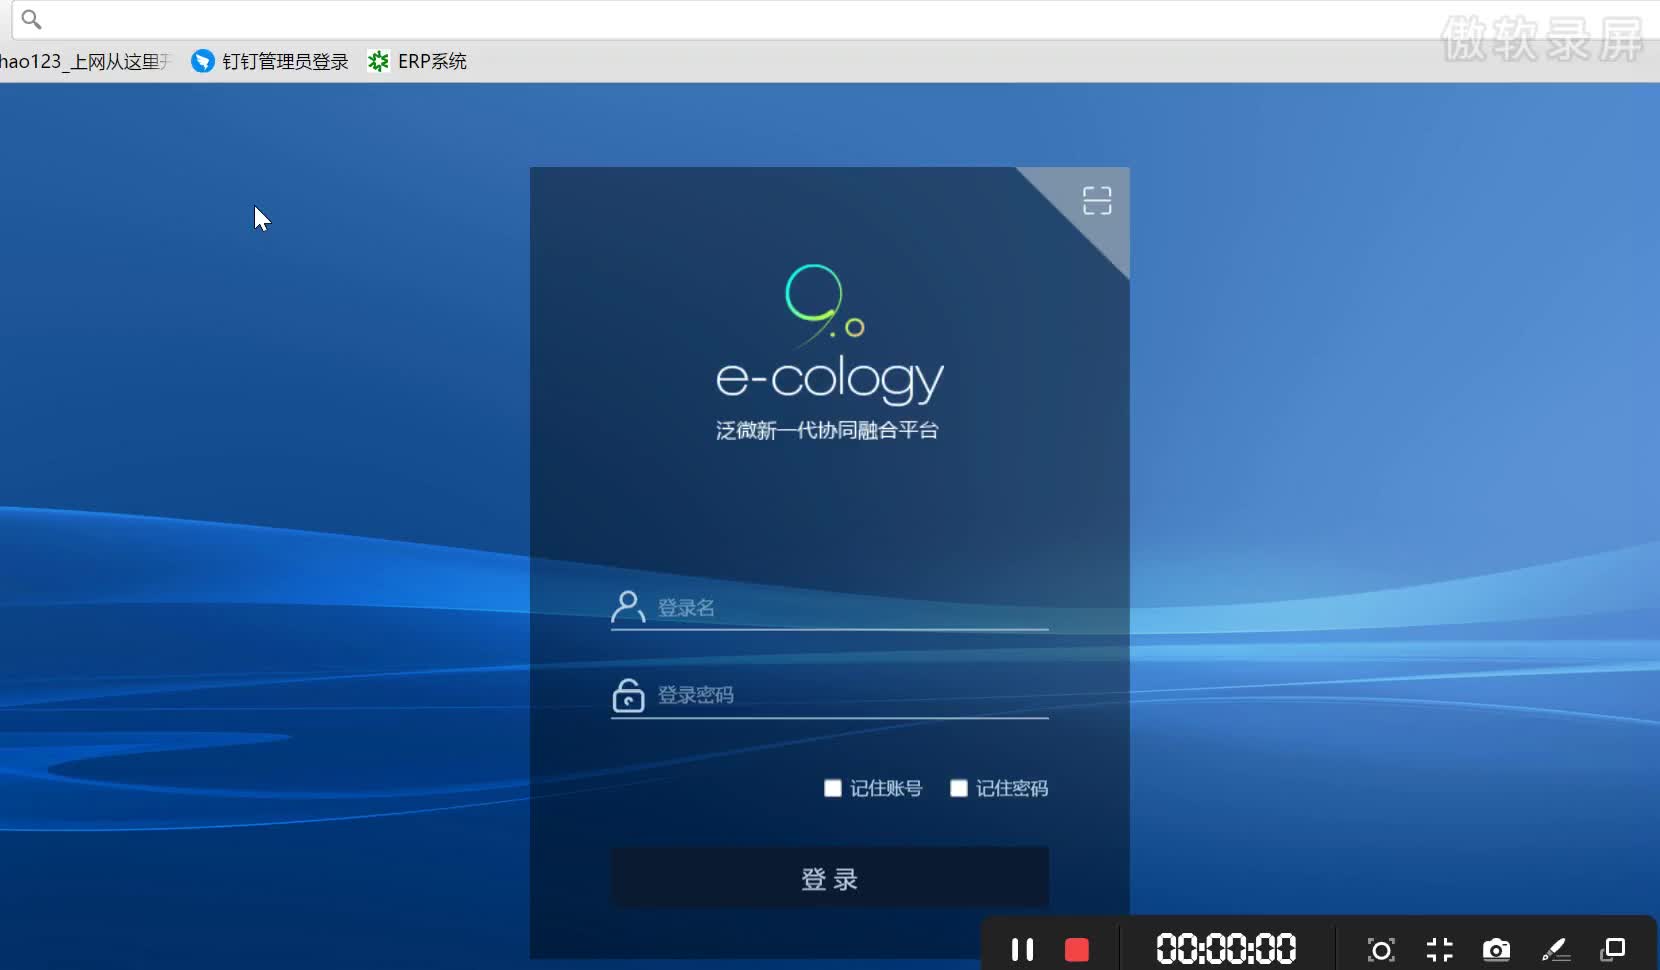Select the annotation pen tool
Screen dimensions: 1660x970
click(1556, 949)
